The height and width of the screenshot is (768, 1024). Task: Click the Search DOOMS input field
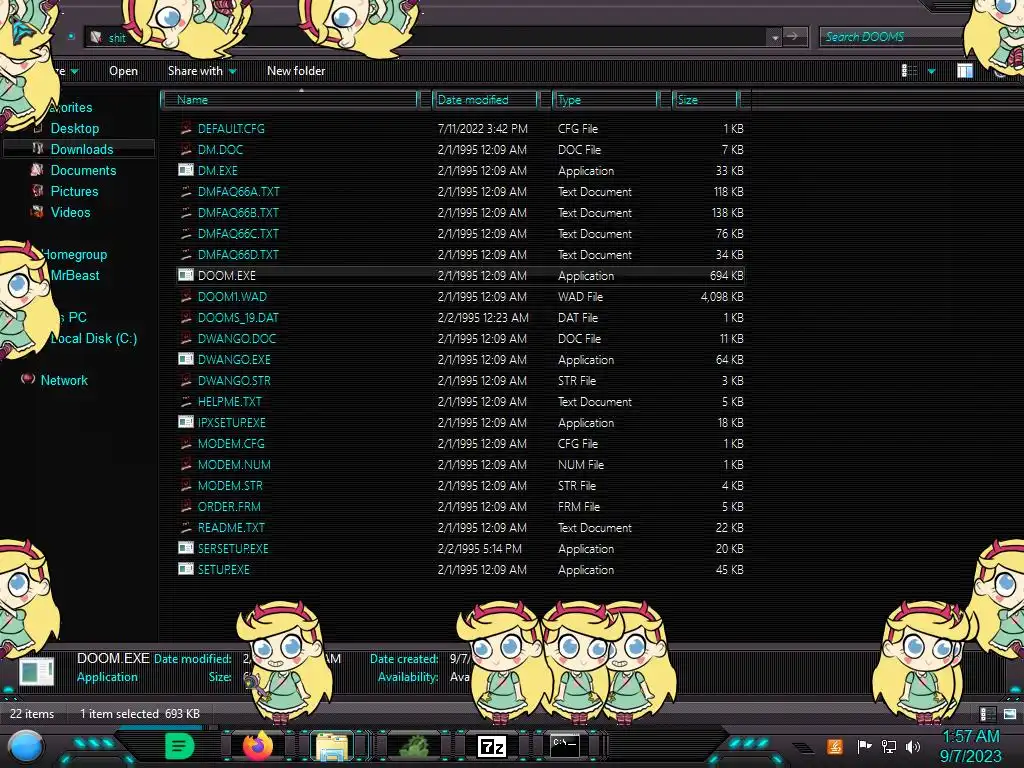(891, 37)
